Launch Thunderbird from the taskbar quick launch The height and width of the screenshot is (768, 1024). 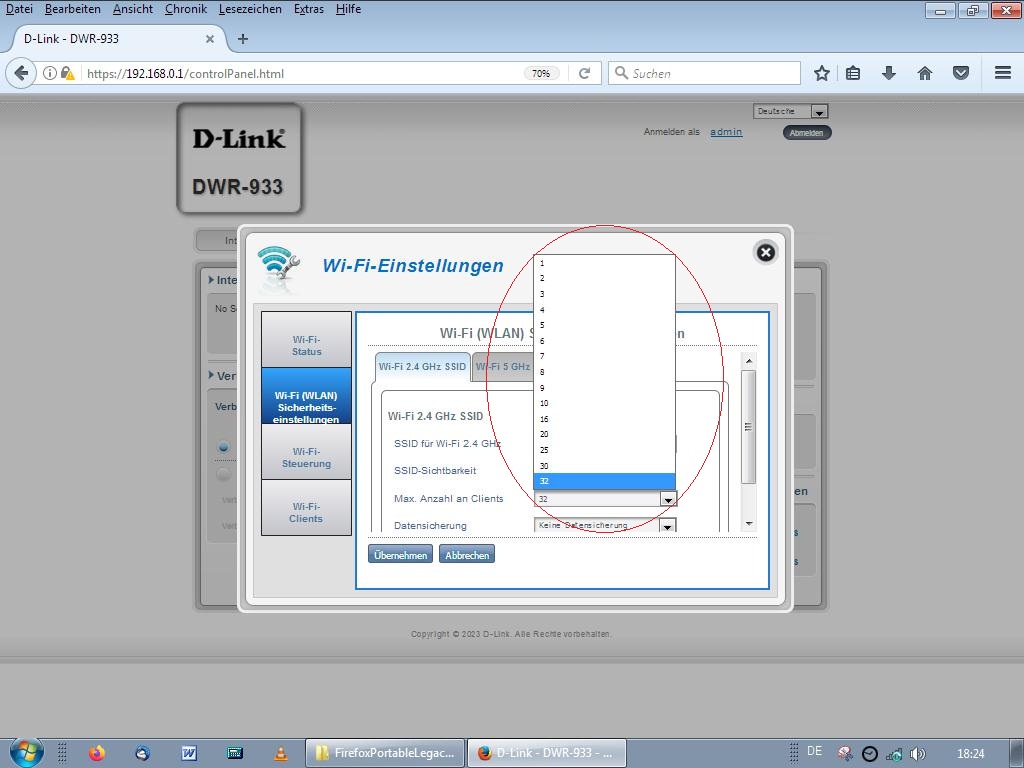click(142, 753)
